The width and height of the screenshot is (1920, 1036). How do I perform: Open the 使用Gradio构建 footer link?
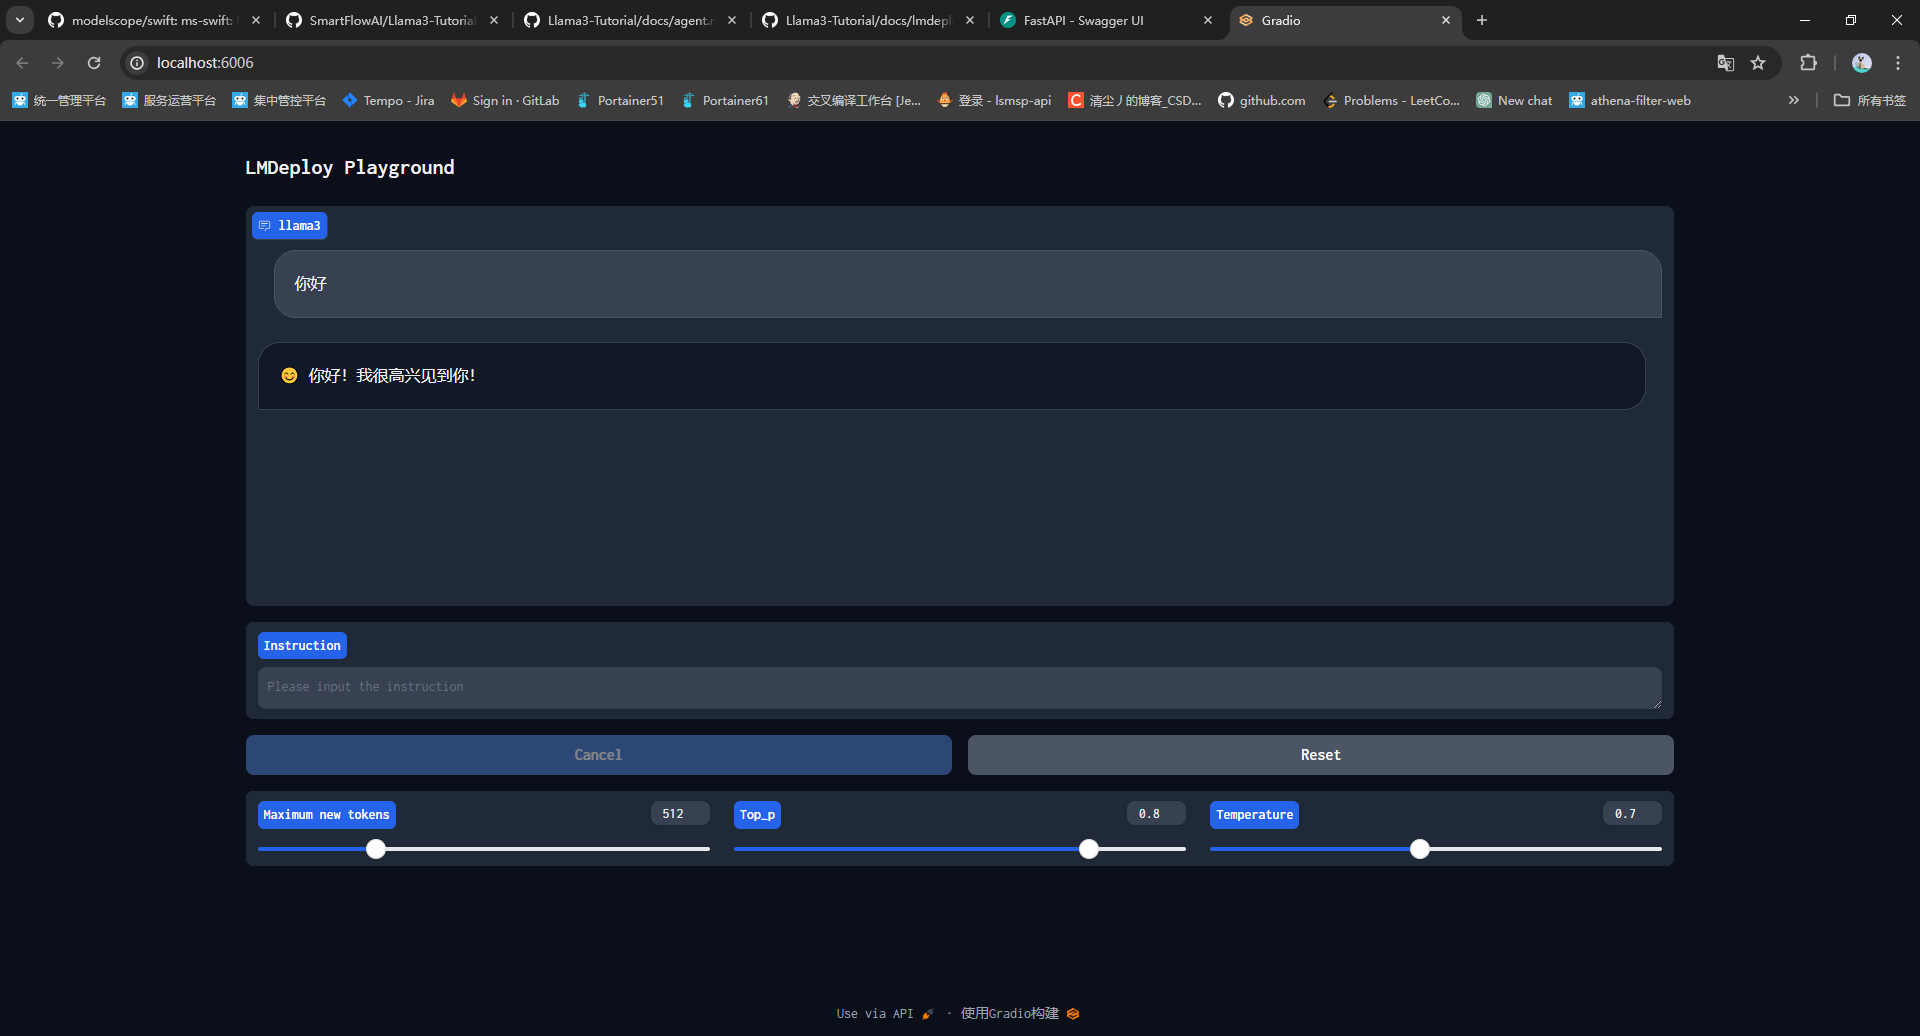1020,1014
